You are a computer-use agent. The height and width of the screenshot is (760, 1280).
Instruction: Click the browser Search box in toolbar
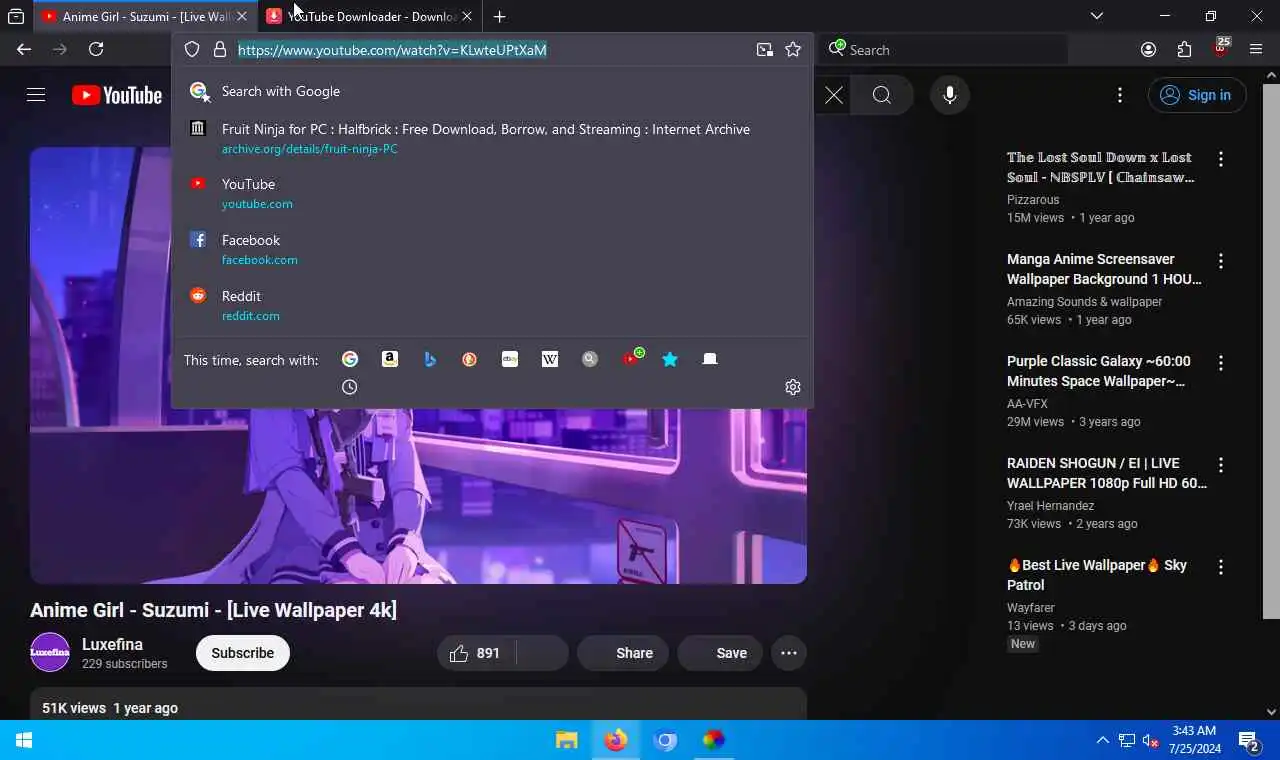[945, 49]
